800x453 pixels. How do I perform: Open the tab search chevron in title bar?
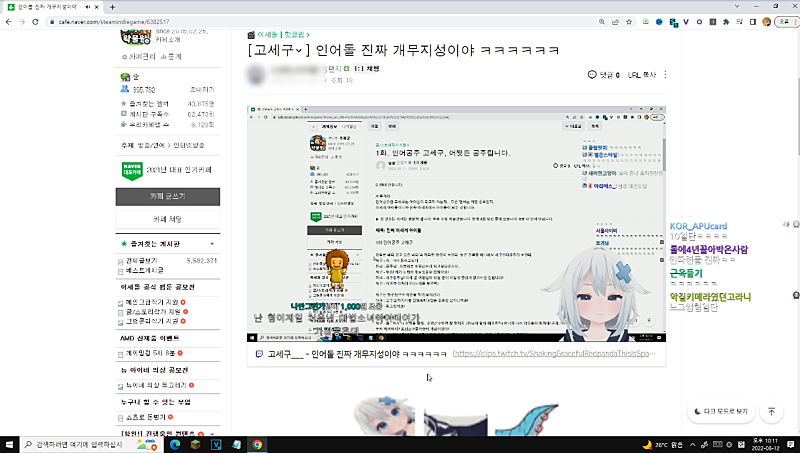click(737, 6)
